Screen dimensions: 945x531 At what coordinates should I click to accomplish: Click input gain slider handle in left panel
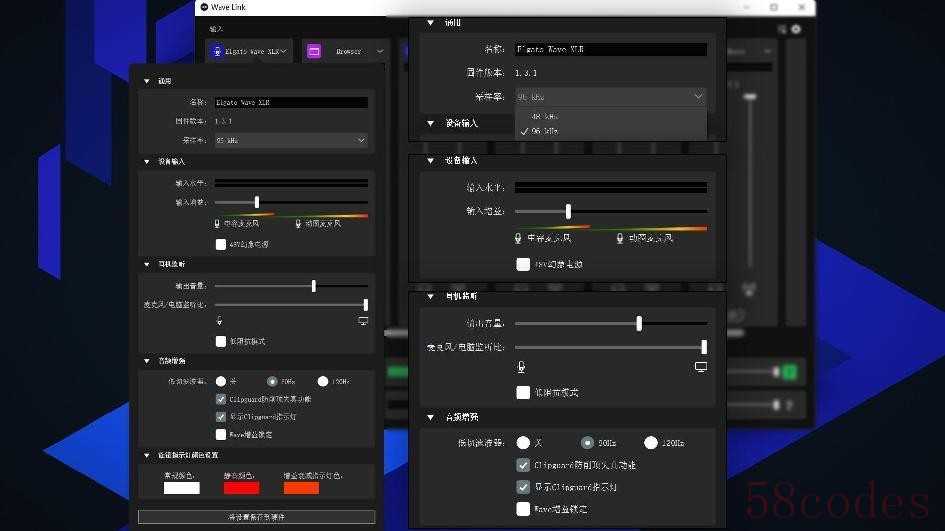click(x=257, y=202)
